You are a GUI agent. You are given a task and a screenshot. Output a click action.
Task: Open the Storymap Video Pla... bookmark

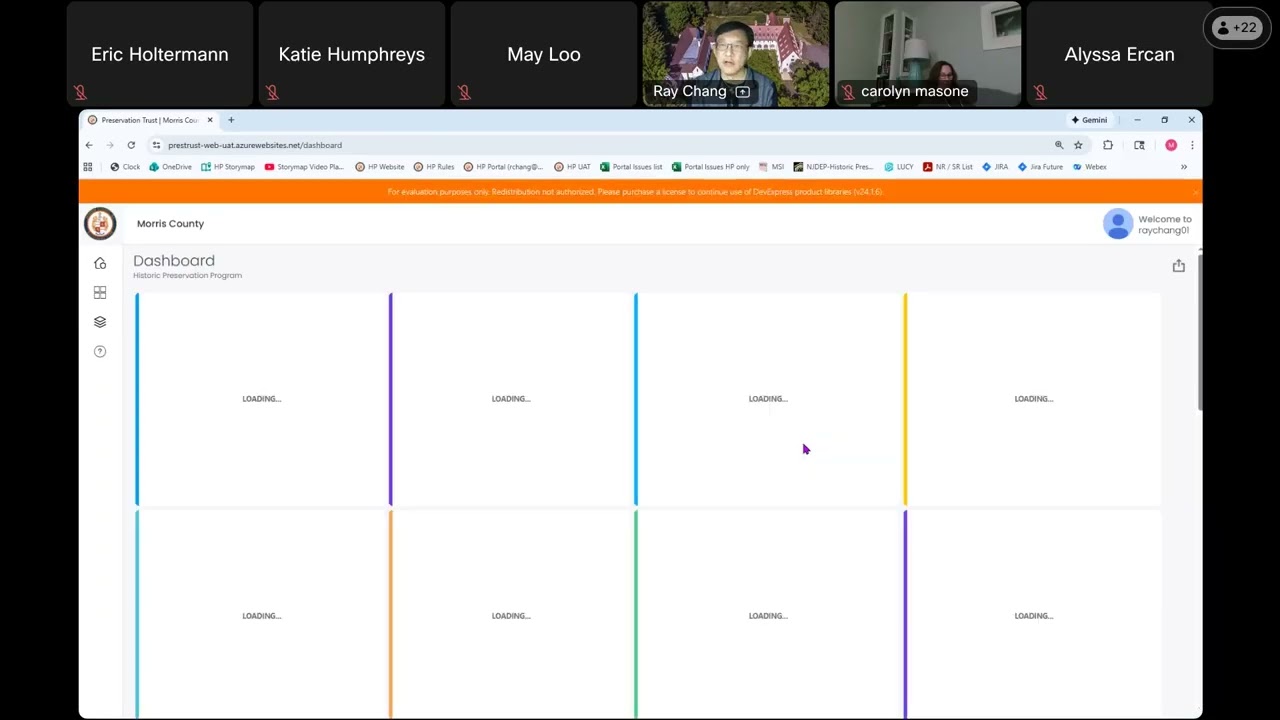click(304, 167)
